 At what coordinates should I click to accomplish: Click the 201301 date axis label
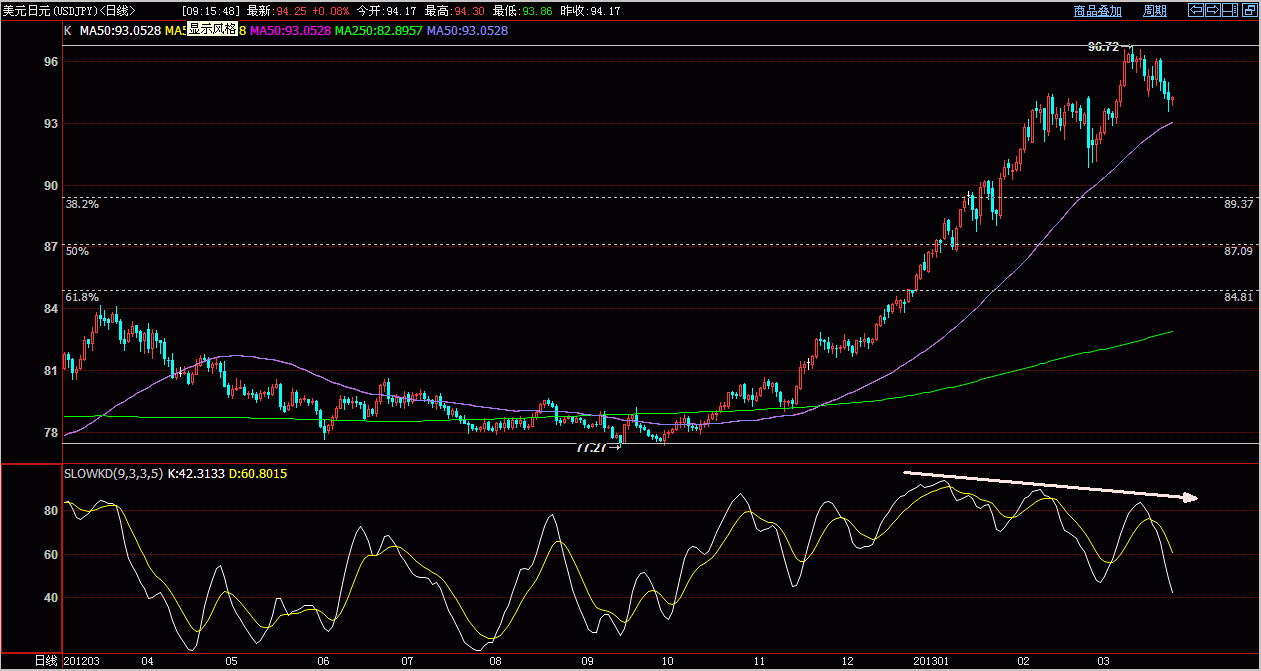click(x=932, y=662)
